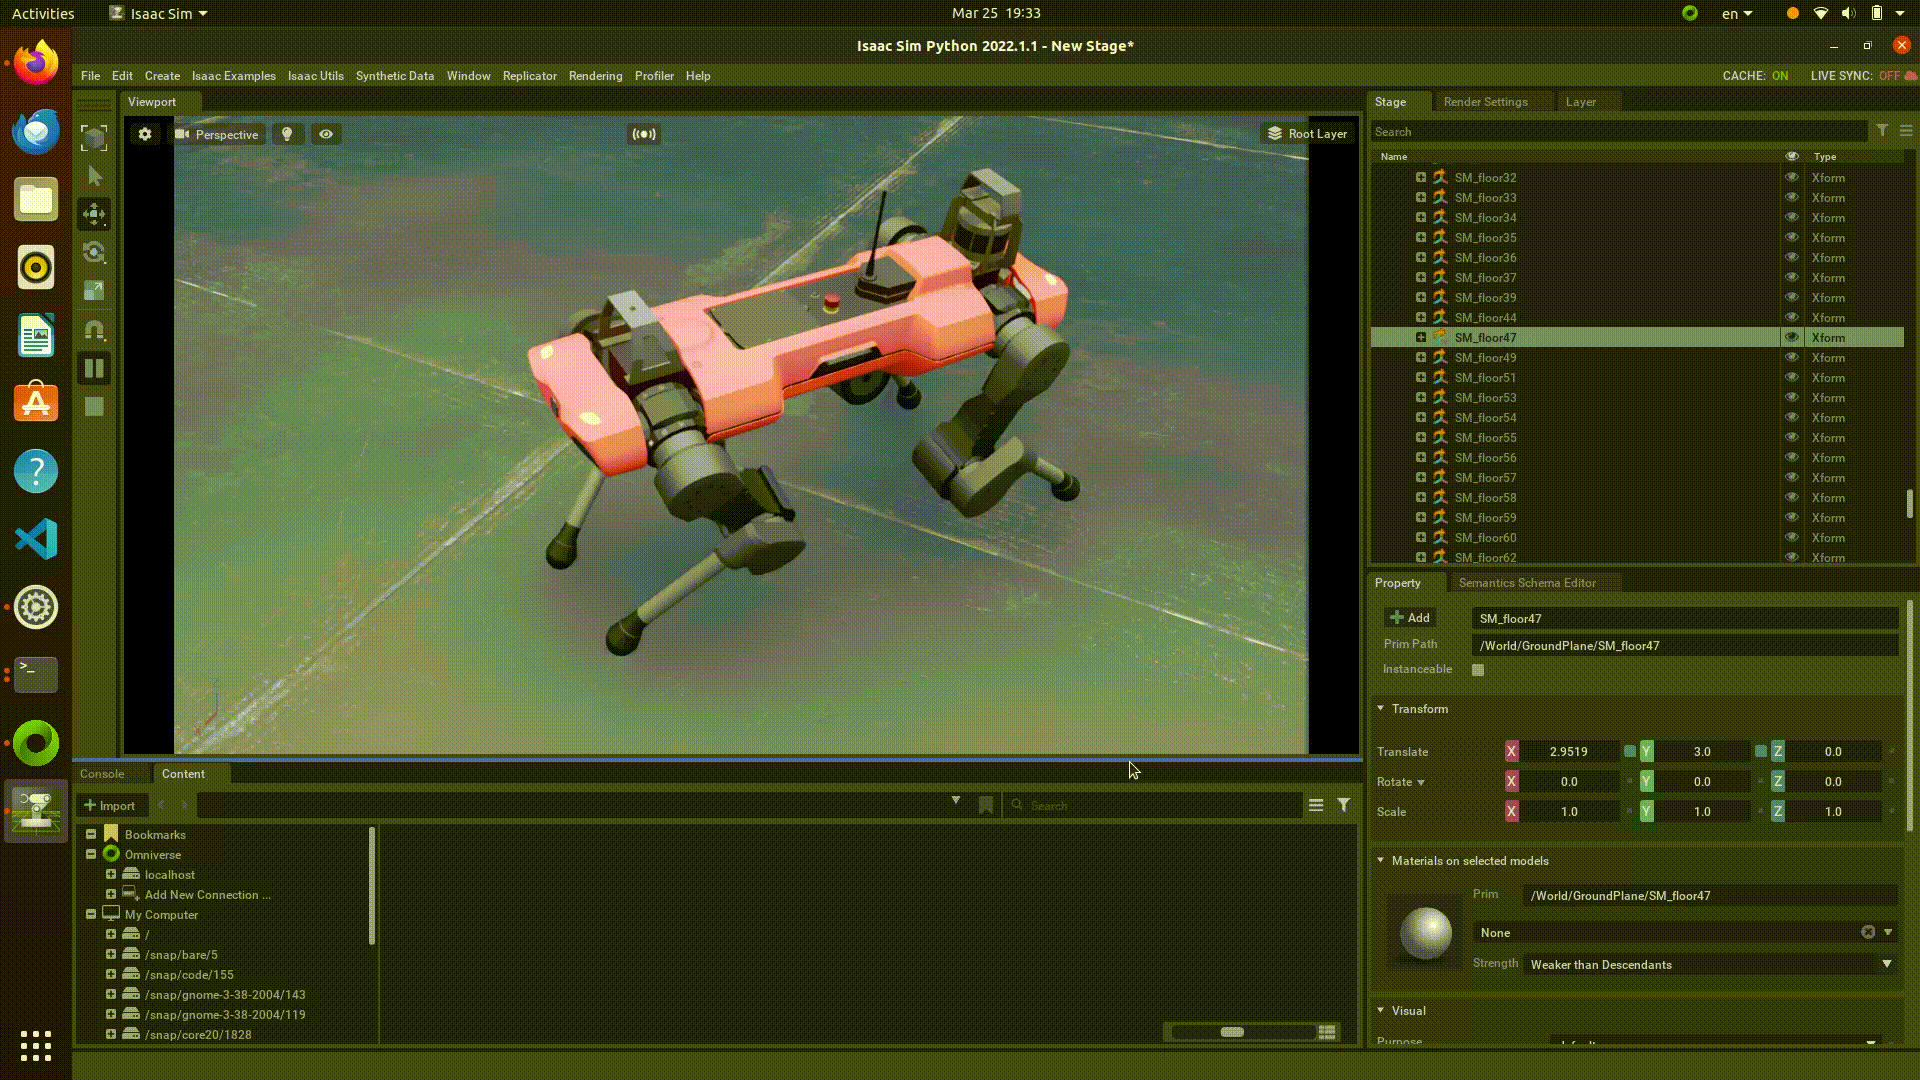1920x1080 pixels.
Task: Toggle visibility of SM_floor35
Action: pos(1792,237)
